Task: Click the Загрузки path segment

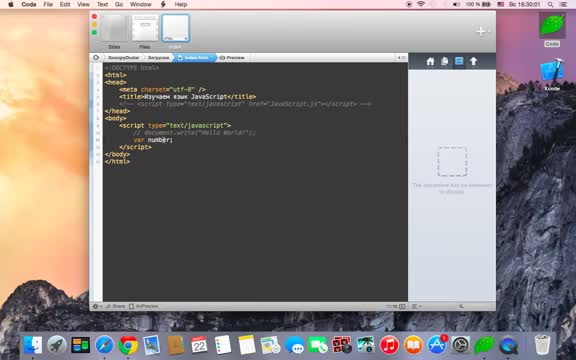Action: click(158, 58)
